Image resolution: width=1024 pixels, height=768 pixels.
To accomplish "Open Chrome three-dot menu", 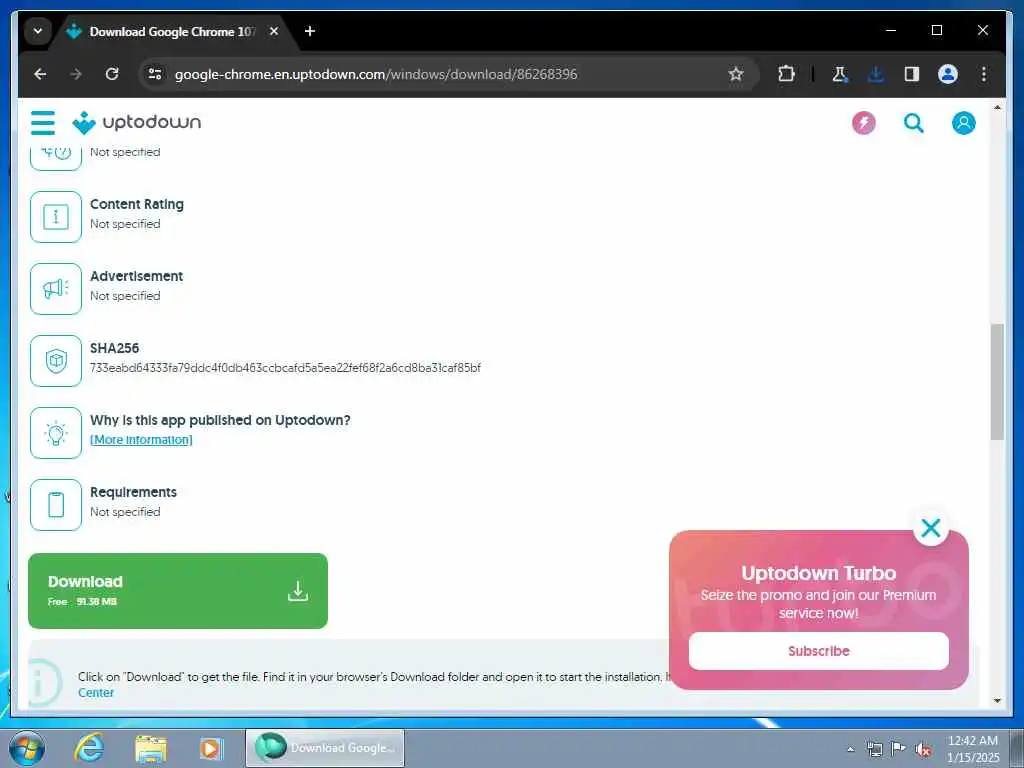I will tap(984, 74).
